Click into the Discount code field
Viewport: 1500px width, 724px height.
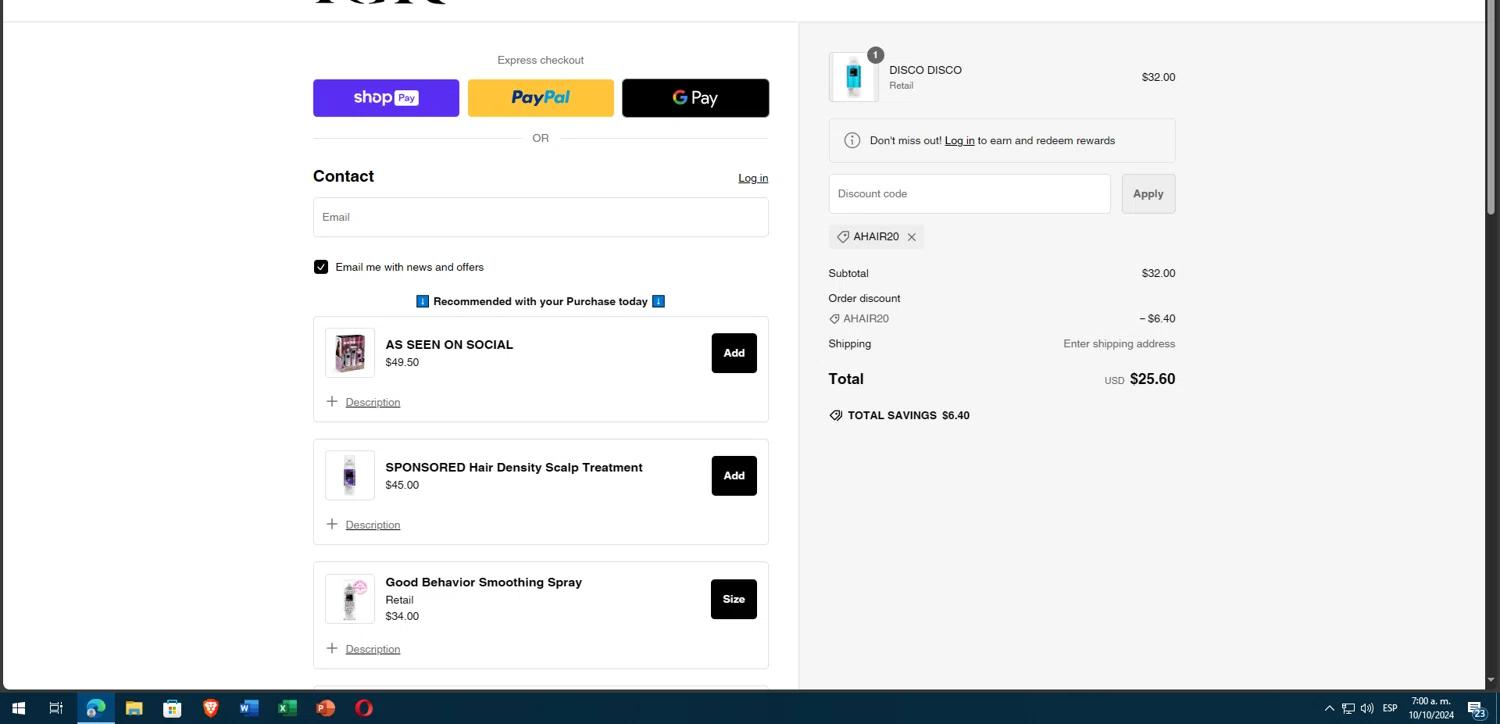coord(969,194)
